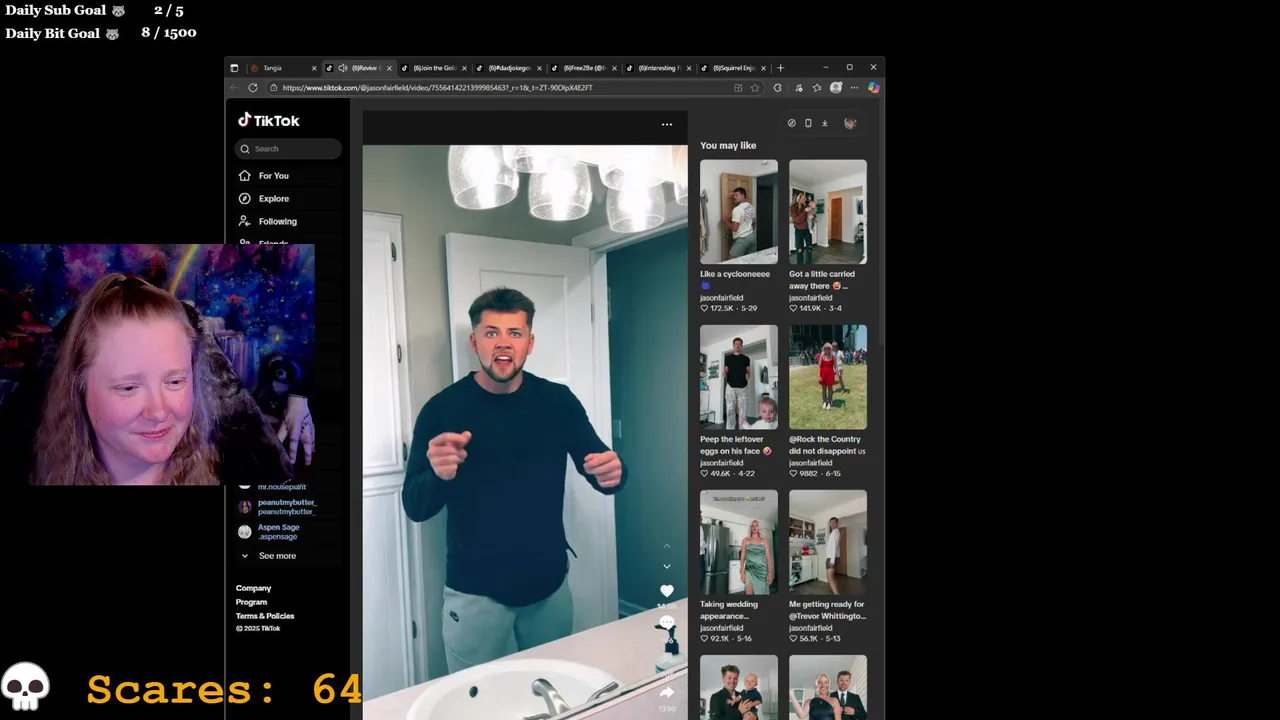The width and height of the screenshot is (1280, 720).
Task: Switch to the '(6)#dadjokege' tab
Action: [x=509, y=68]
